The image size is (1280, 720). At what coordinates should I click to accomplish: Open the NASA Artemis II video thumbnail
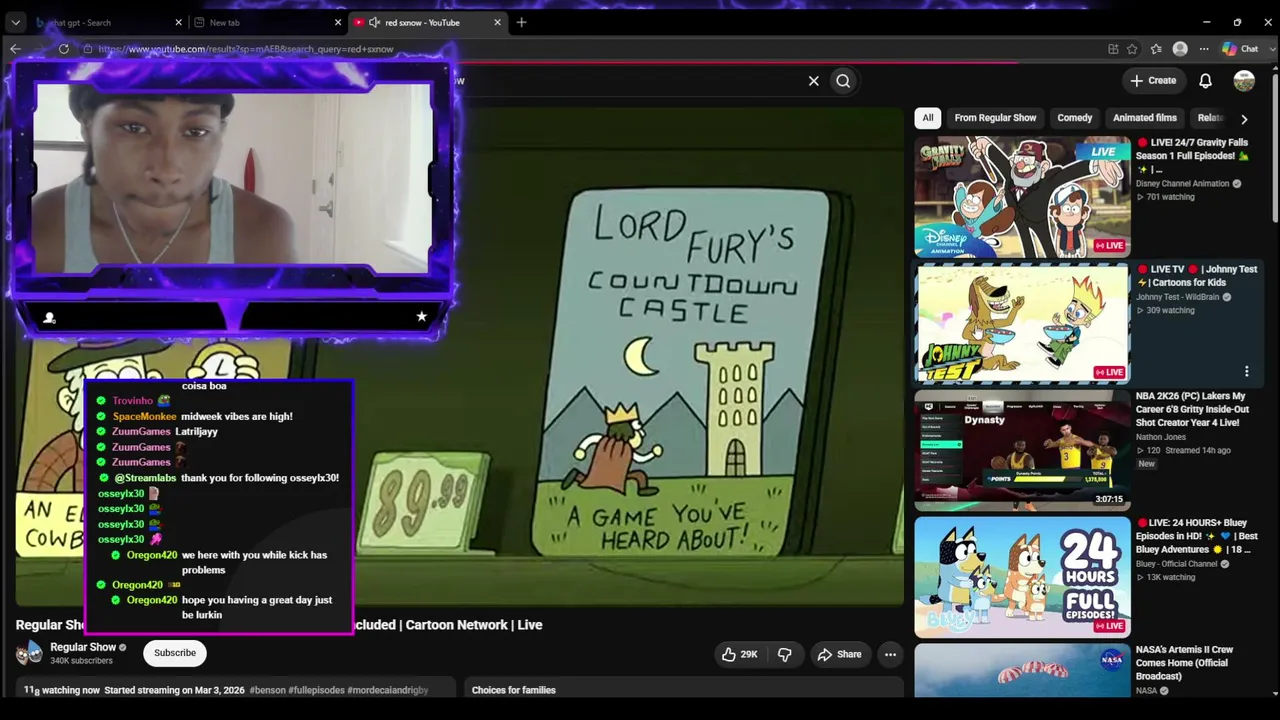[1022, 670]
